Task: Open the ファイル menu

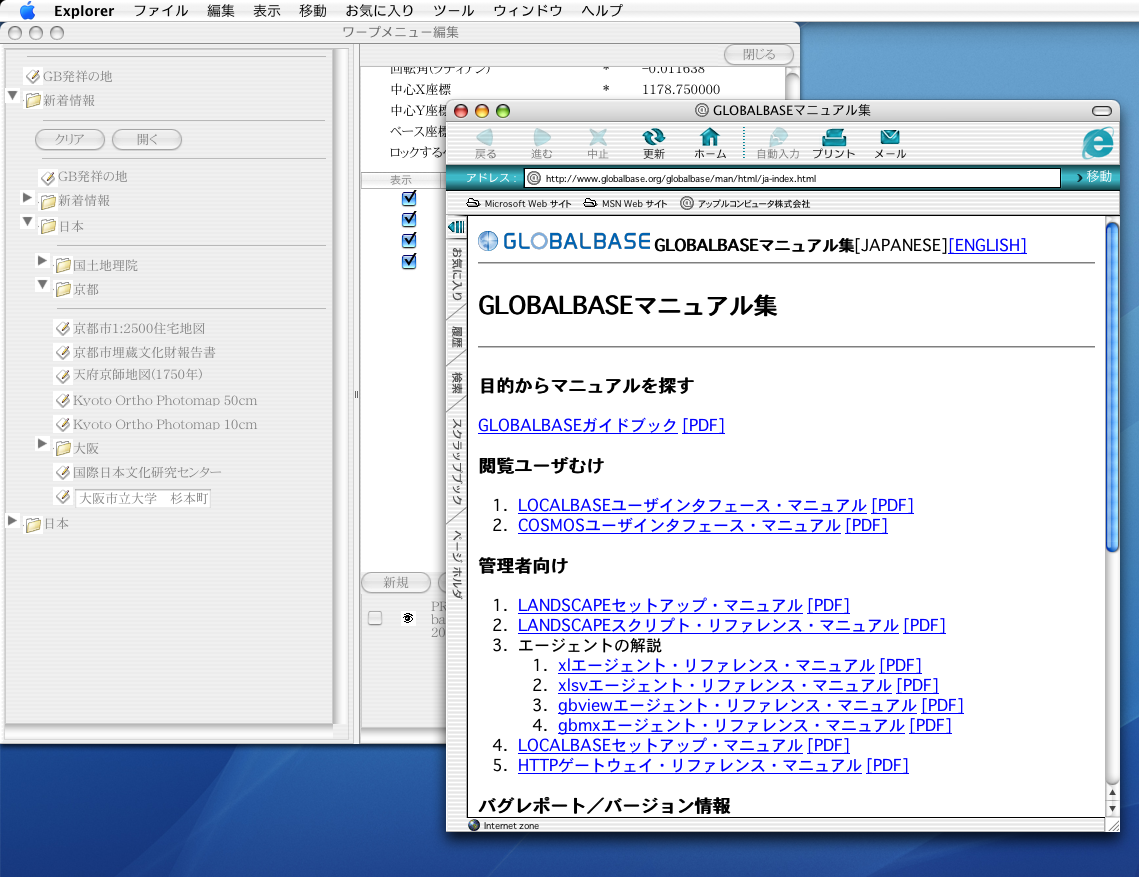Action: (x=161, y=10)
